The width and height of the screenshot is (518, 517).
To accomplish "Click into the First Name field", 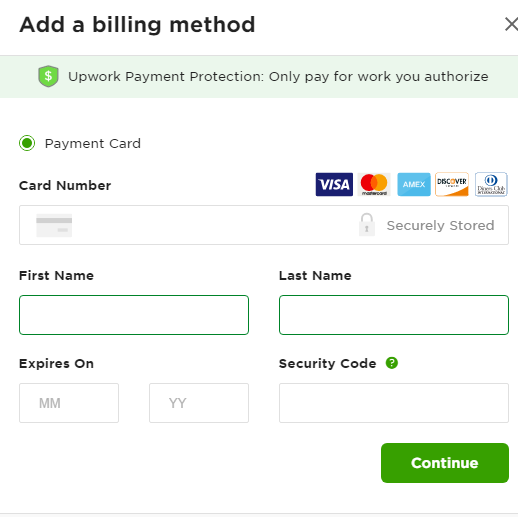I will click(x=134, y=315).
